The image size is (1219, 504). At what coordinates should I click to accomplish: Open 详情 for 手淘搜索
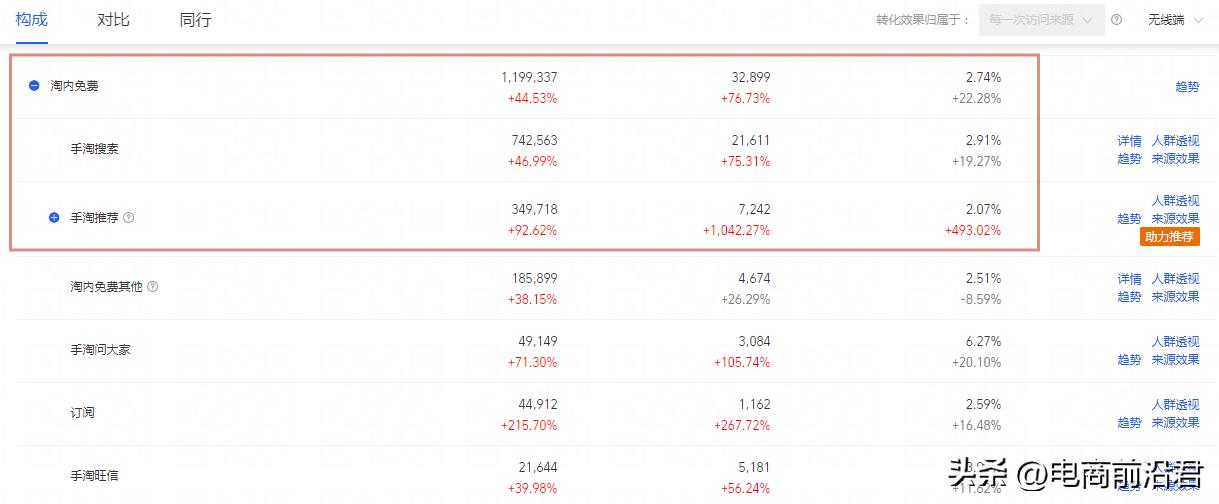[1129, 141]
